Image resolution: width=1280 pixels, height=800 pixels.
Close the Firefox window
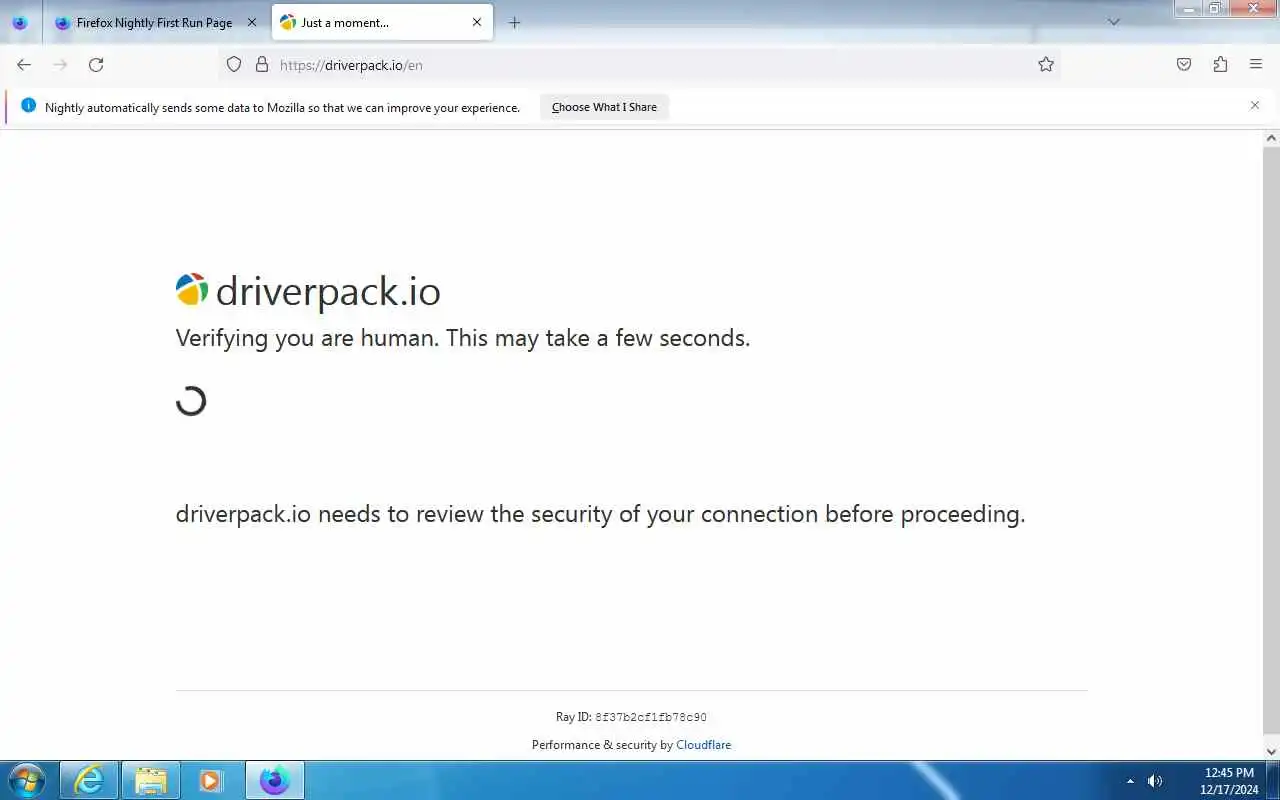tap(1252, 8)
